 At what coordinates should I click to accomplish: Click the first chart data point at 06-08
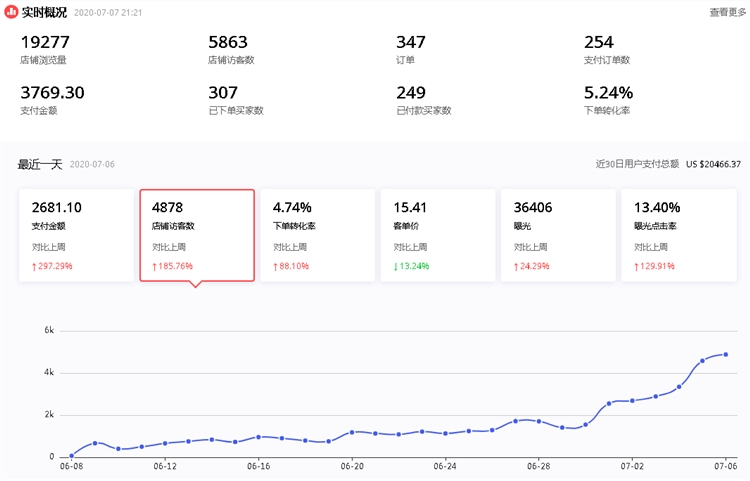(x=71, y=455)
